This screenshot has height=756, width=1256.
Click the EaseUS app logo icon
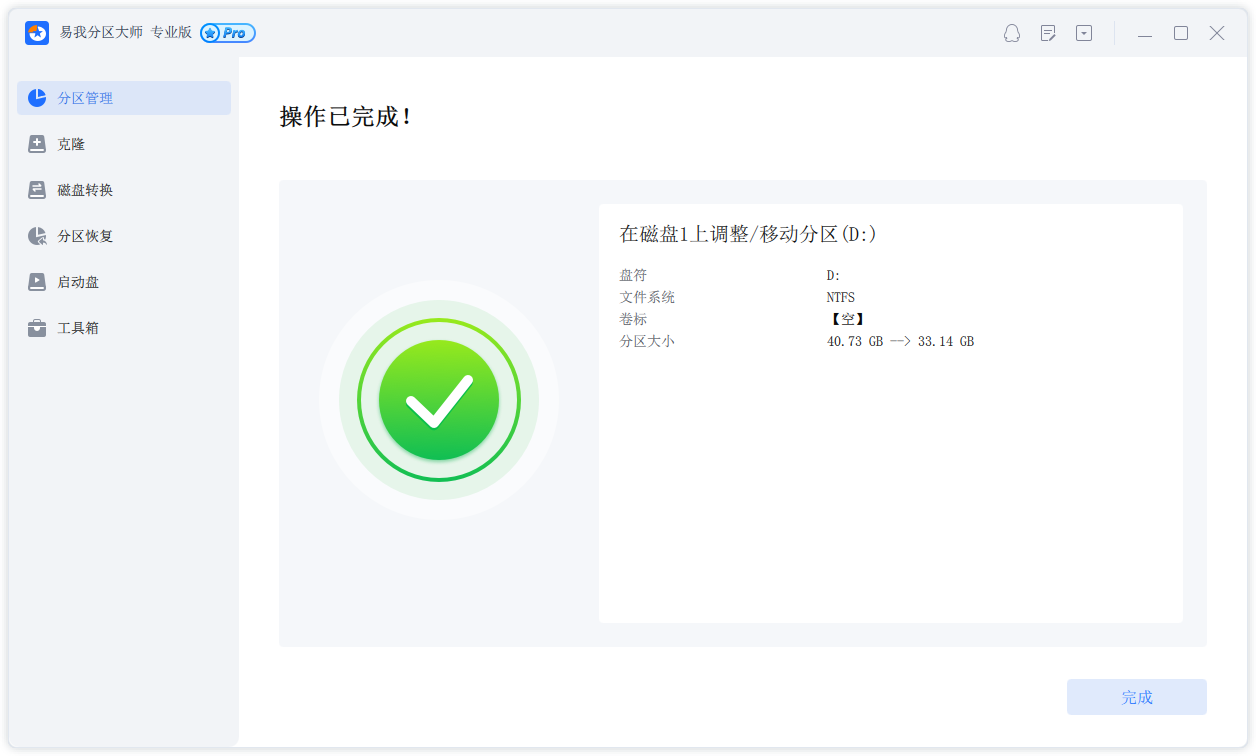coord(37,33)
